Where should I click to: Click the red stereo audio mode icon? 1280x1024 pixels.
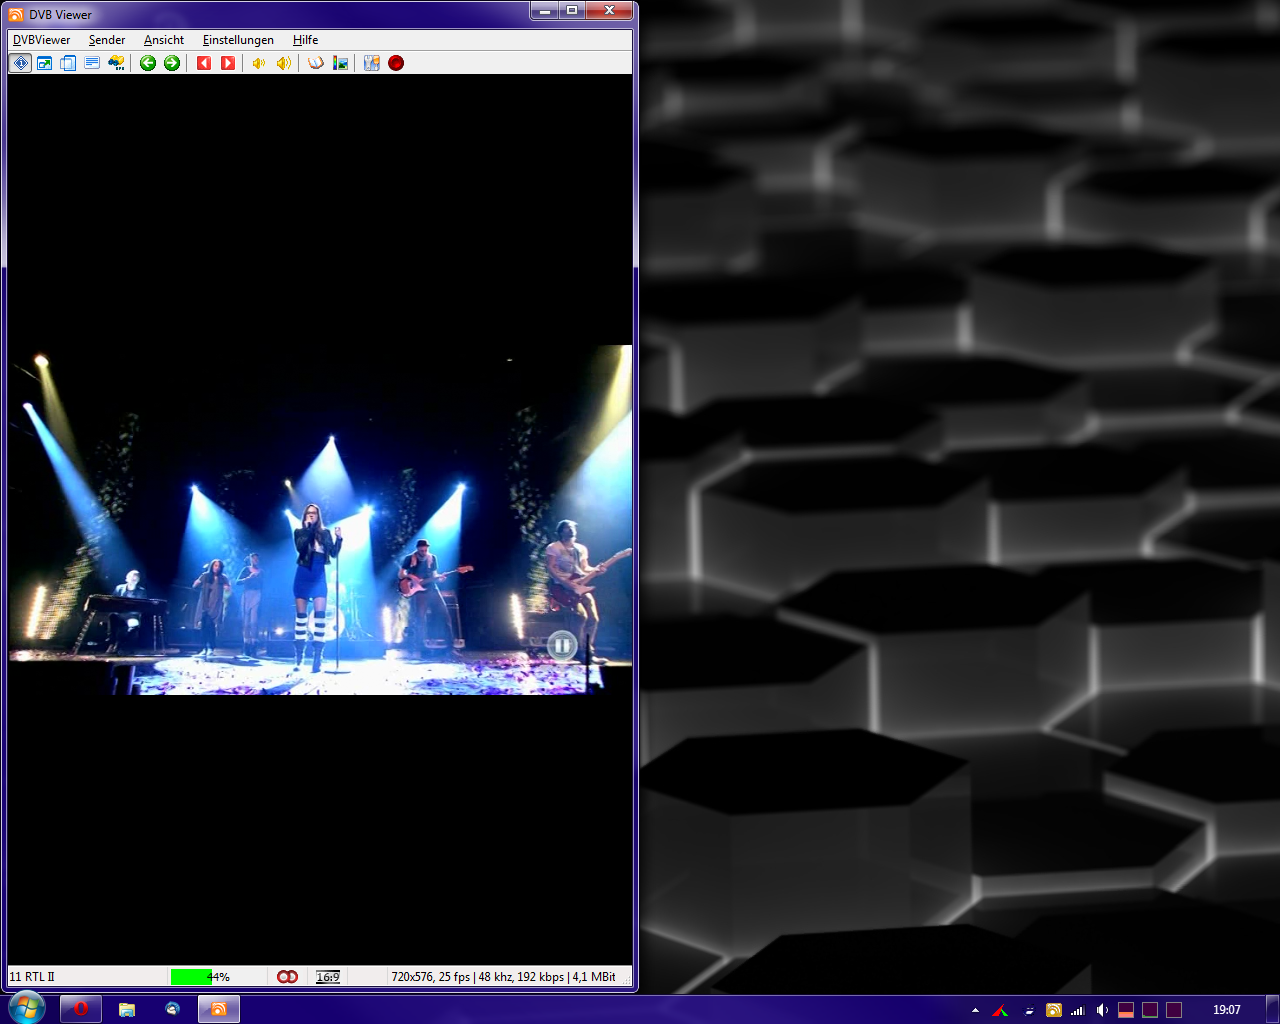coord(287,977)
